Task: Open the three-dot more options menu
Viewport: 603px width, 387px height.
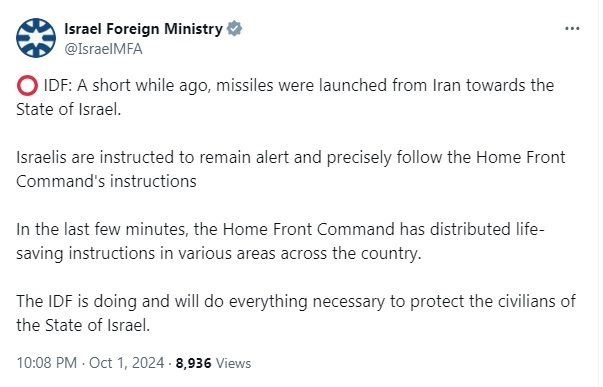Action: [572, 28]
